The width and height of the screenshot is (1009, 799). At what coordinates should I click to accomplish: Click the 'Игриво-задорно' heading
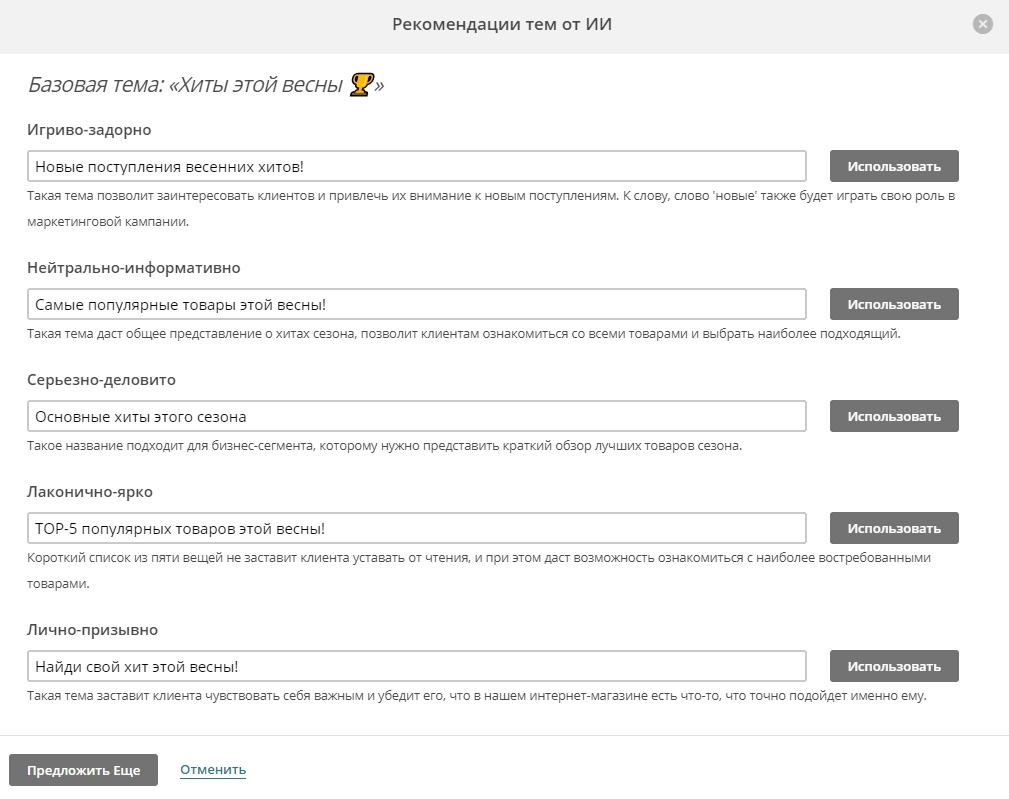coord(89,130)
